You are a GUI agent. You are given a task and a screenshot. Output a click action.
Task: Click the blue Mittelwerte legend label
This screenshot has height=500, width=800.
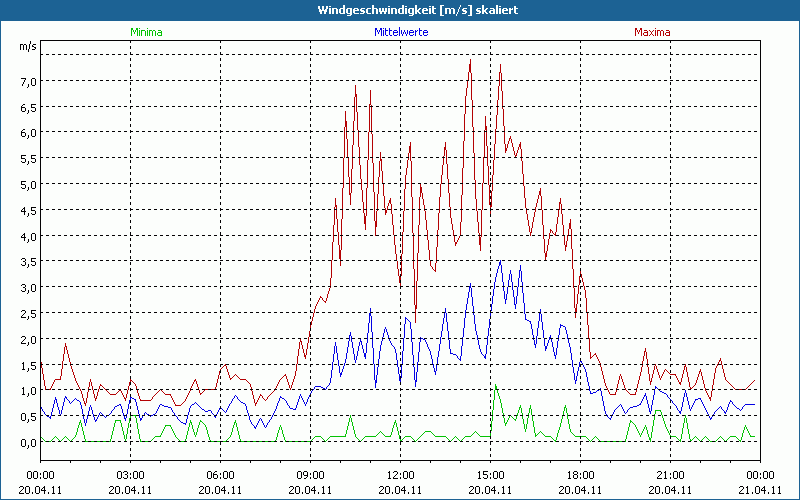401,32
